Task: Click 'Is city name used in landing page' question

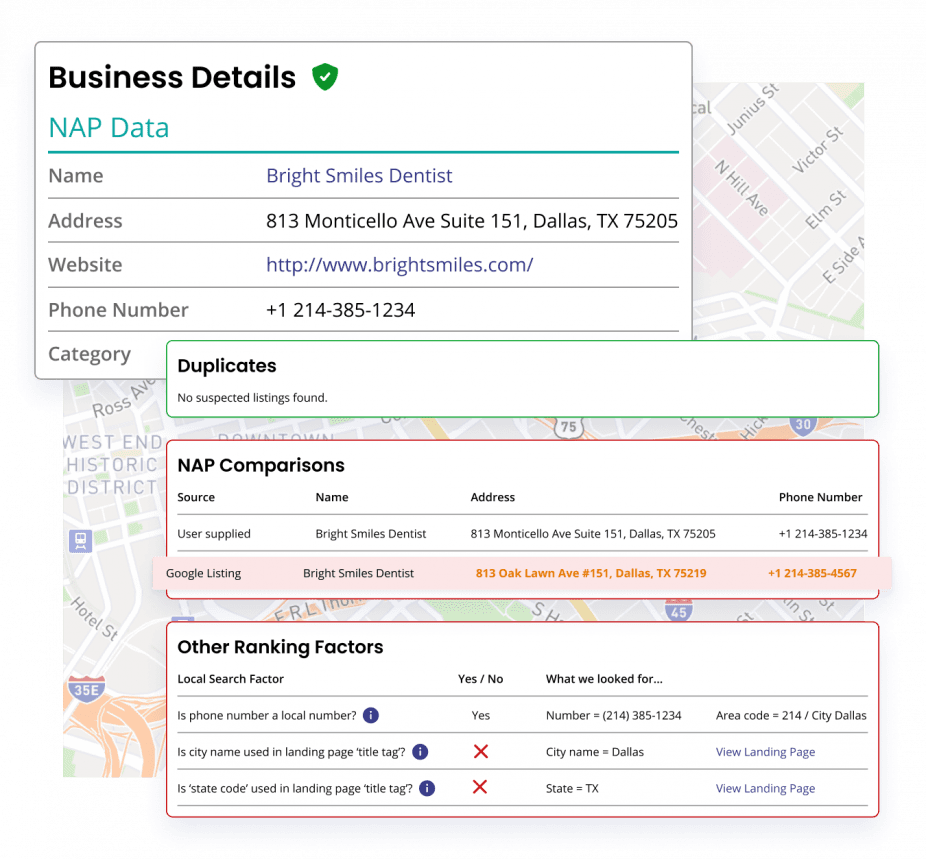Action: click(x=291, y=752)
